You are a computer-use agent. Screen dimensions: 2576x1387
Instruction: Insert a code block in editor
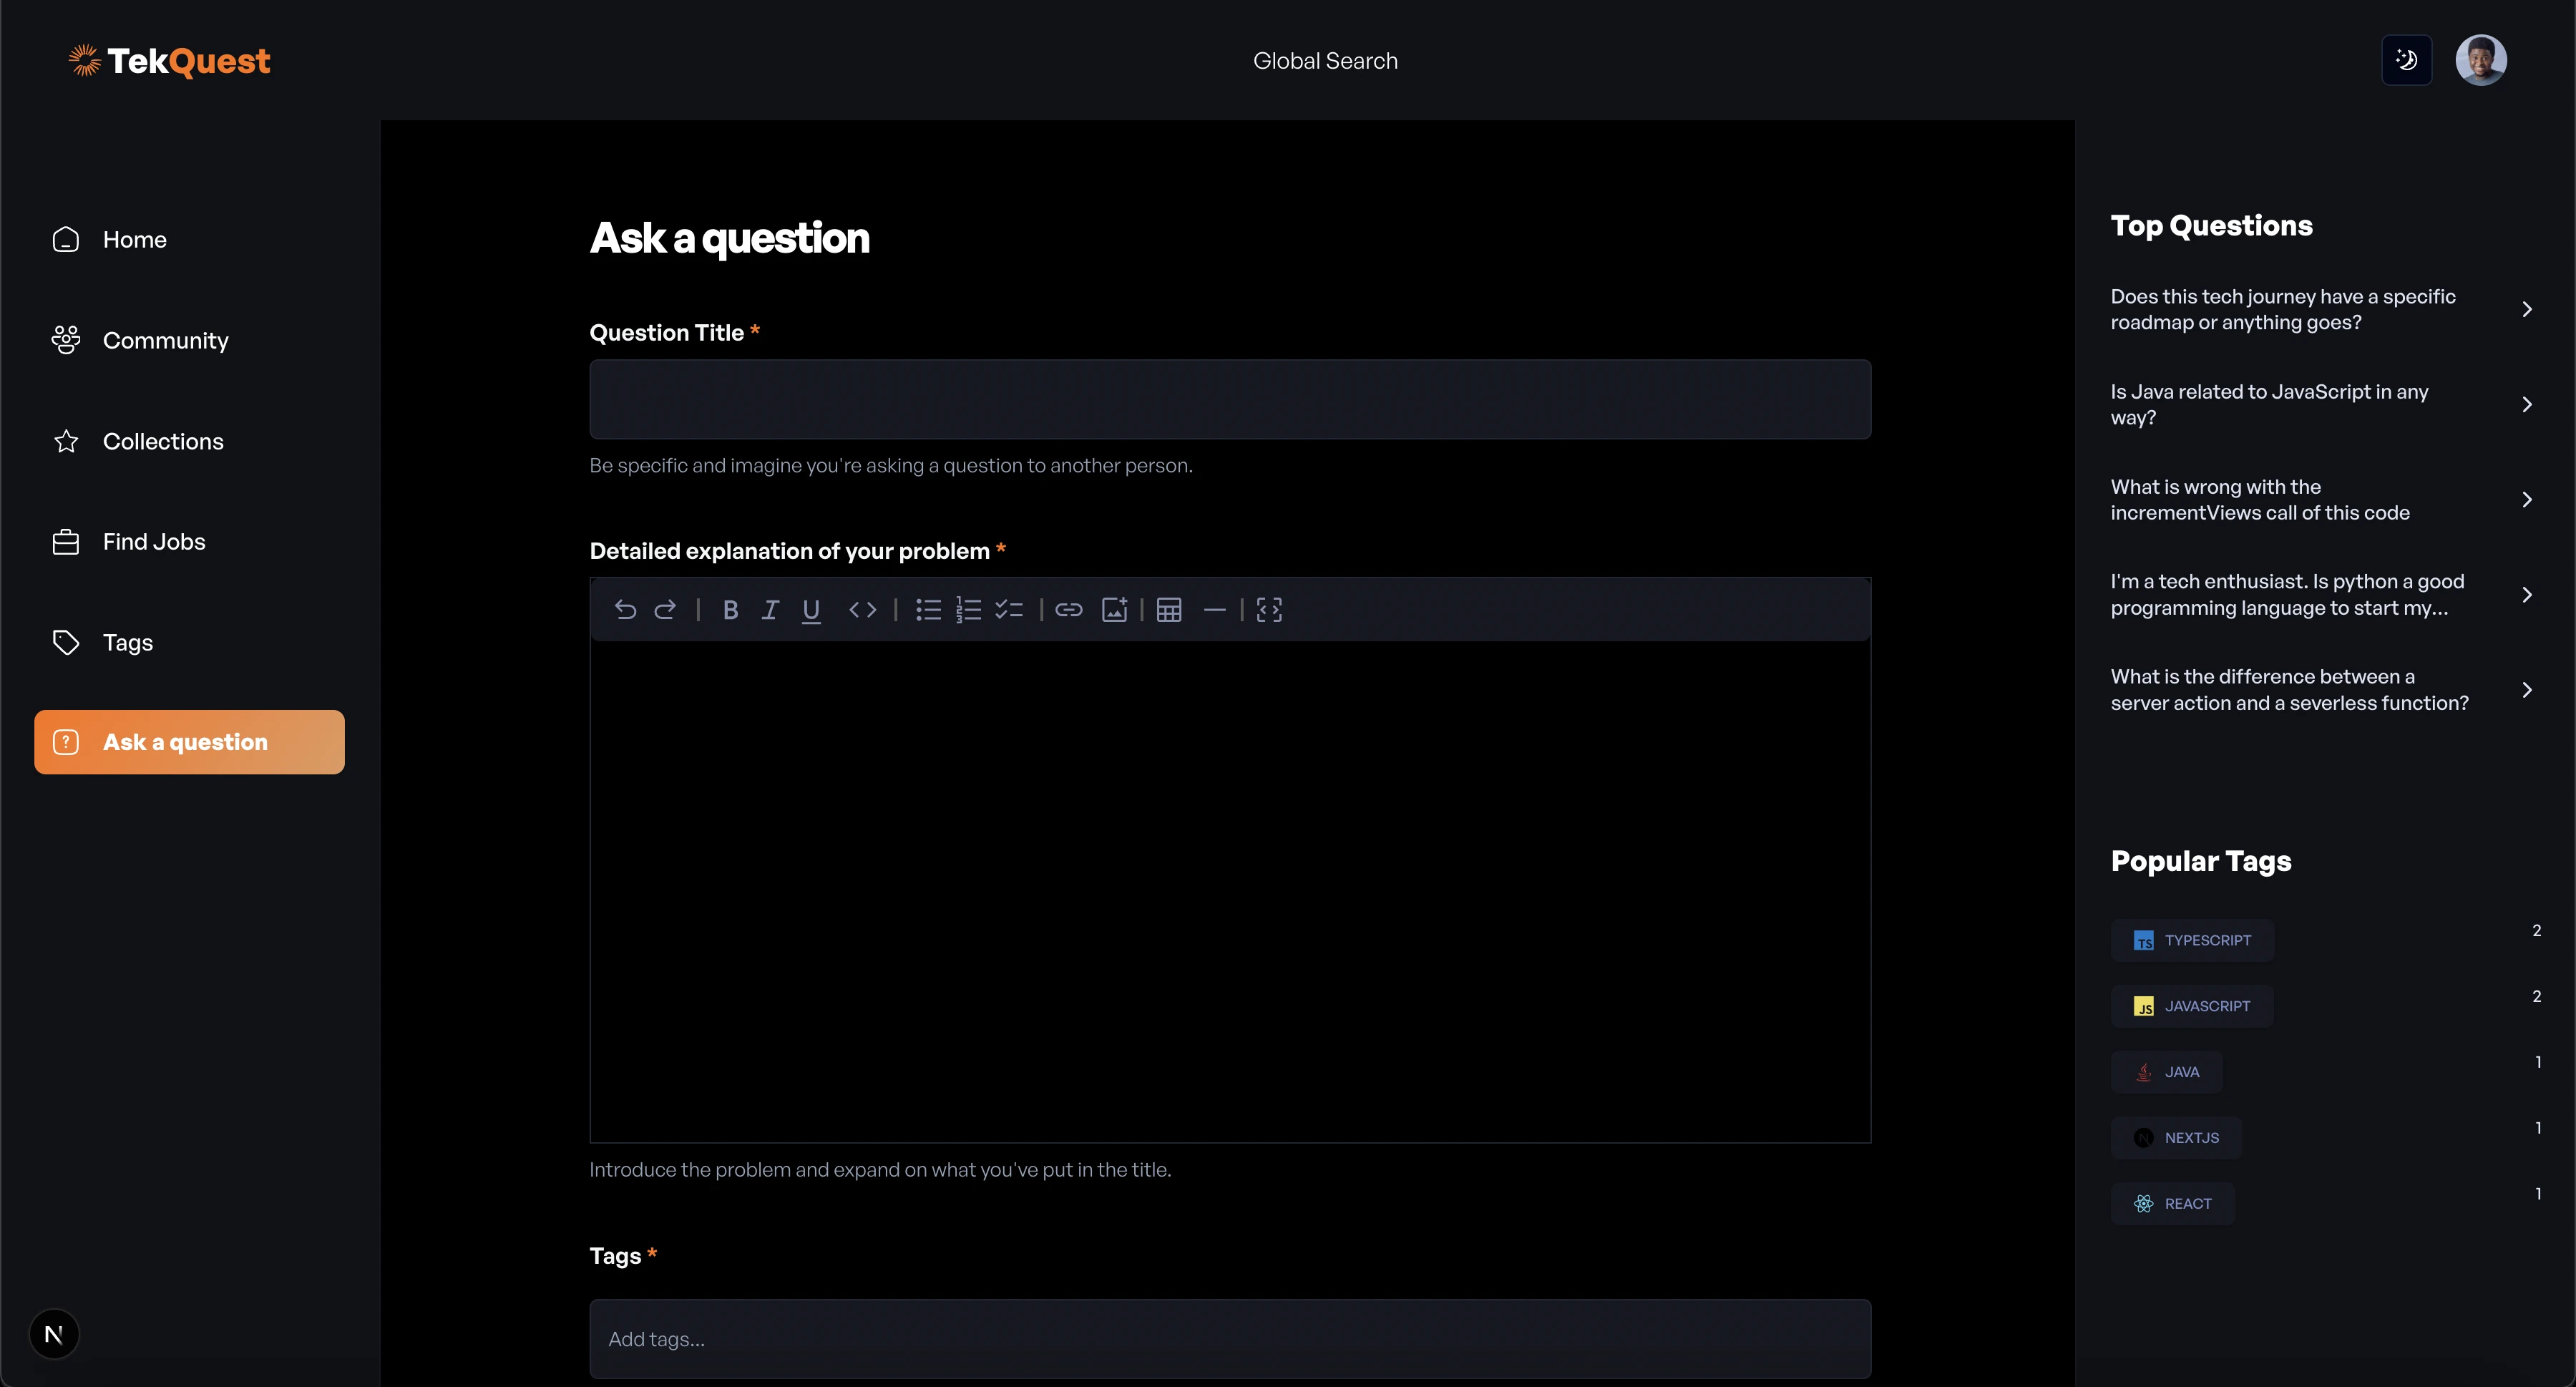click(1269, 610)
